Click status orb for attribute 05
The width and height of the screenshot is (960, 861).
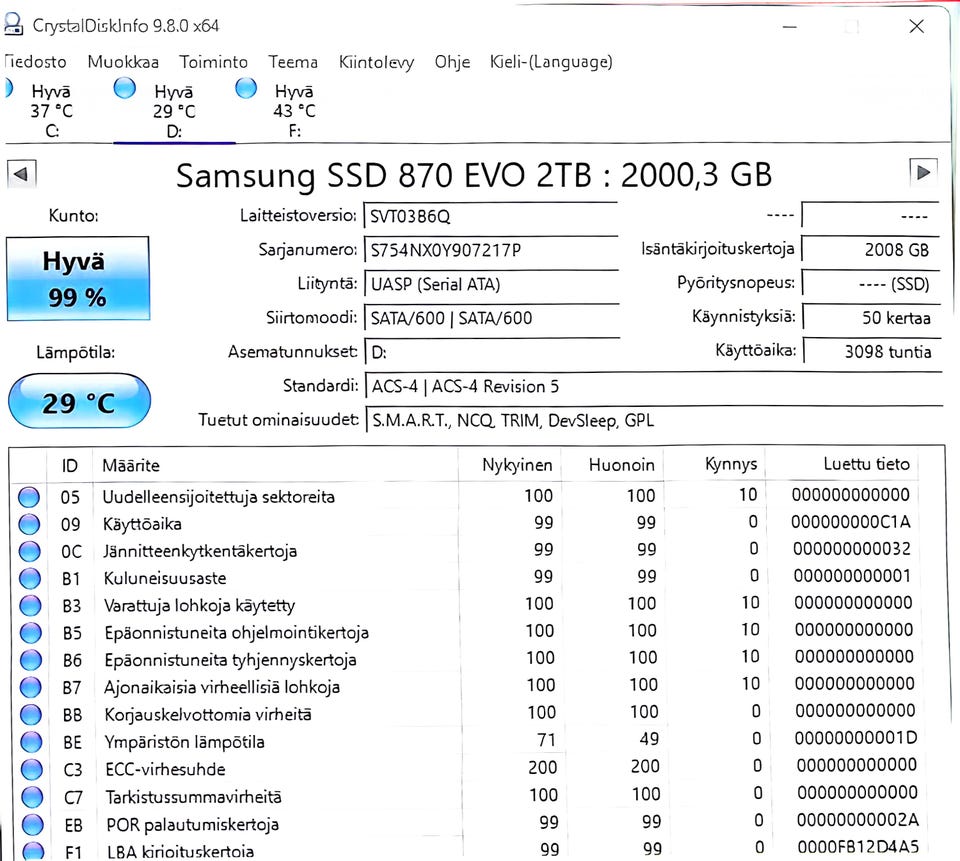coord(29,497)
